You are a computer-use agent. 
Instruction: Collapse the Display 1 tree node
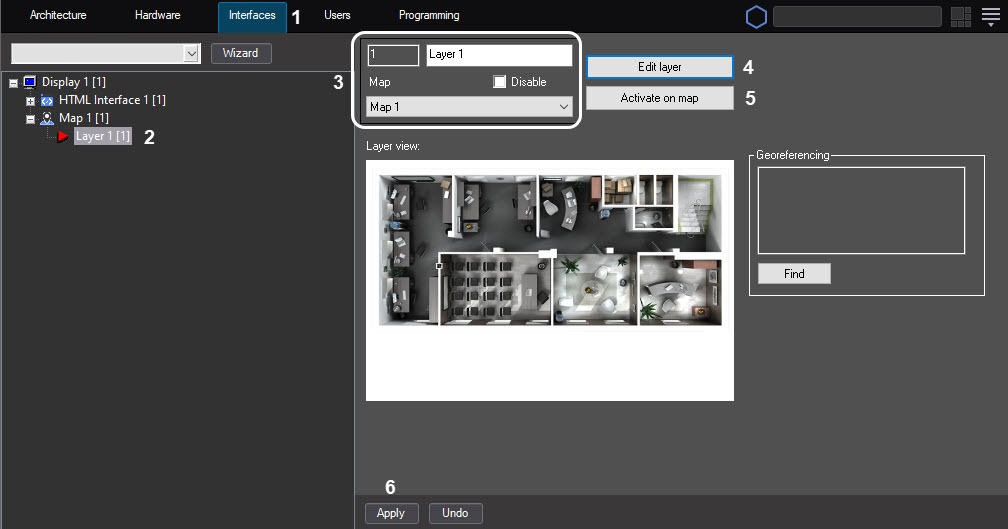click(13, 83)
